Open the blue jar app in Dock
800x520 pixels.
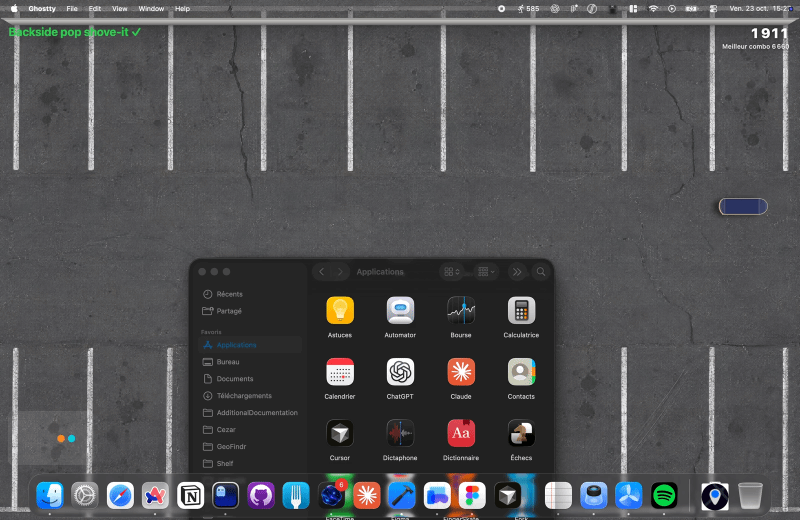click(593, 495)
